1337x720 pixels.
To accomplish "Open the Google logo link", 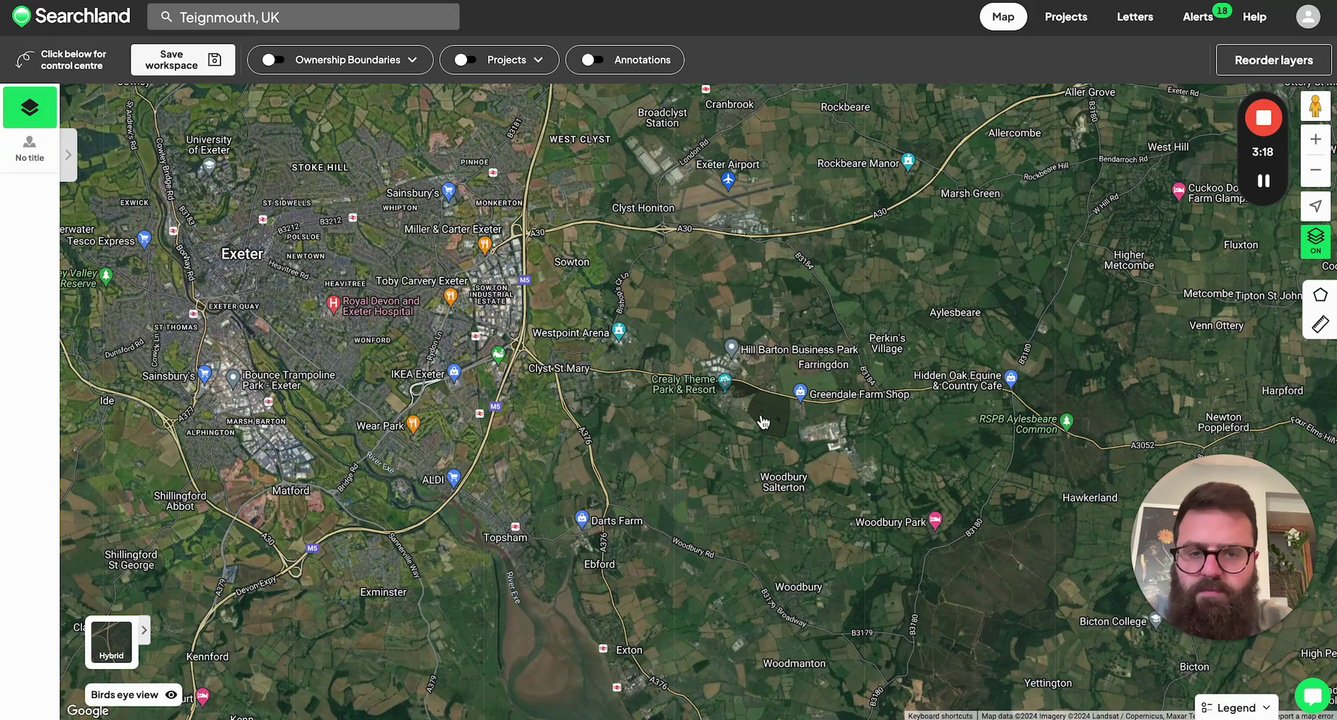I will tap(88, 711).
